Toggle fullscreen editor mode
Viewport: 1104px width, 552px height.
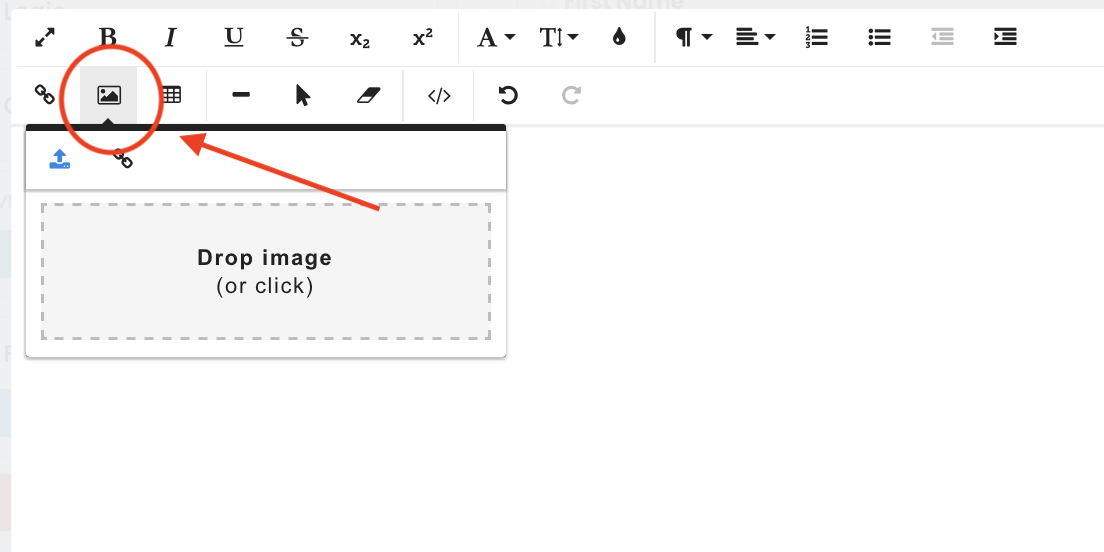(45, 38)
